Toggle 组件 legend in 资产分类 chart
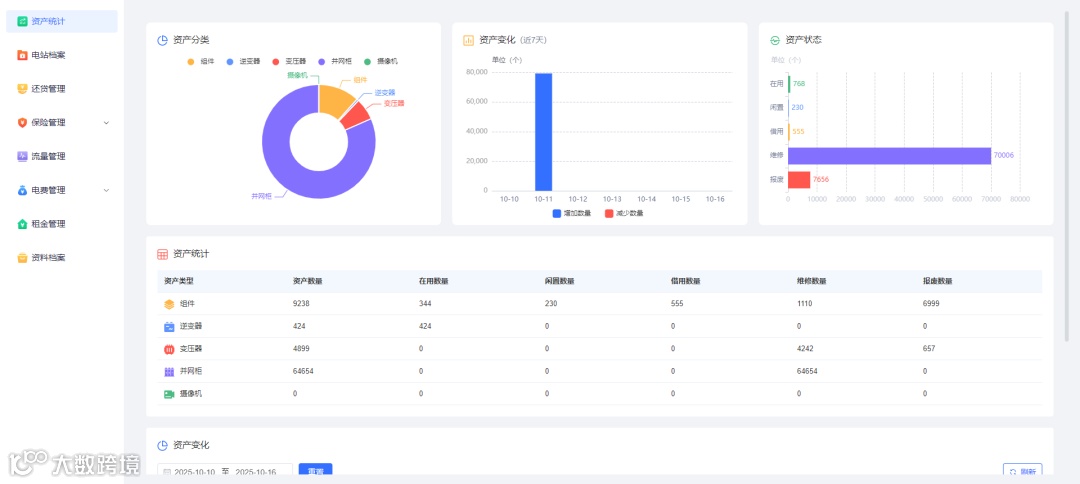Screen dimensions: 1080x484 pos(202,61)
